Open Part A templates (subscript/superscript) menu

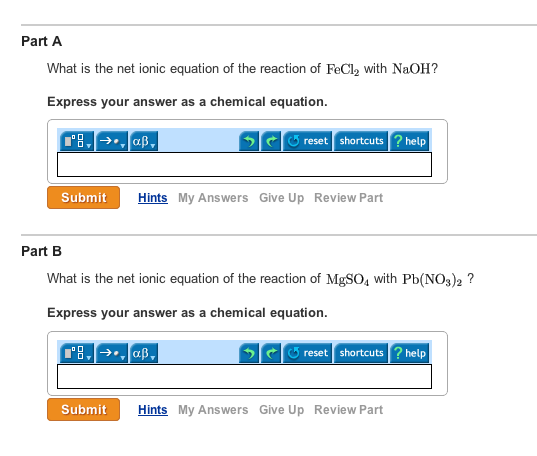point(77,141)
